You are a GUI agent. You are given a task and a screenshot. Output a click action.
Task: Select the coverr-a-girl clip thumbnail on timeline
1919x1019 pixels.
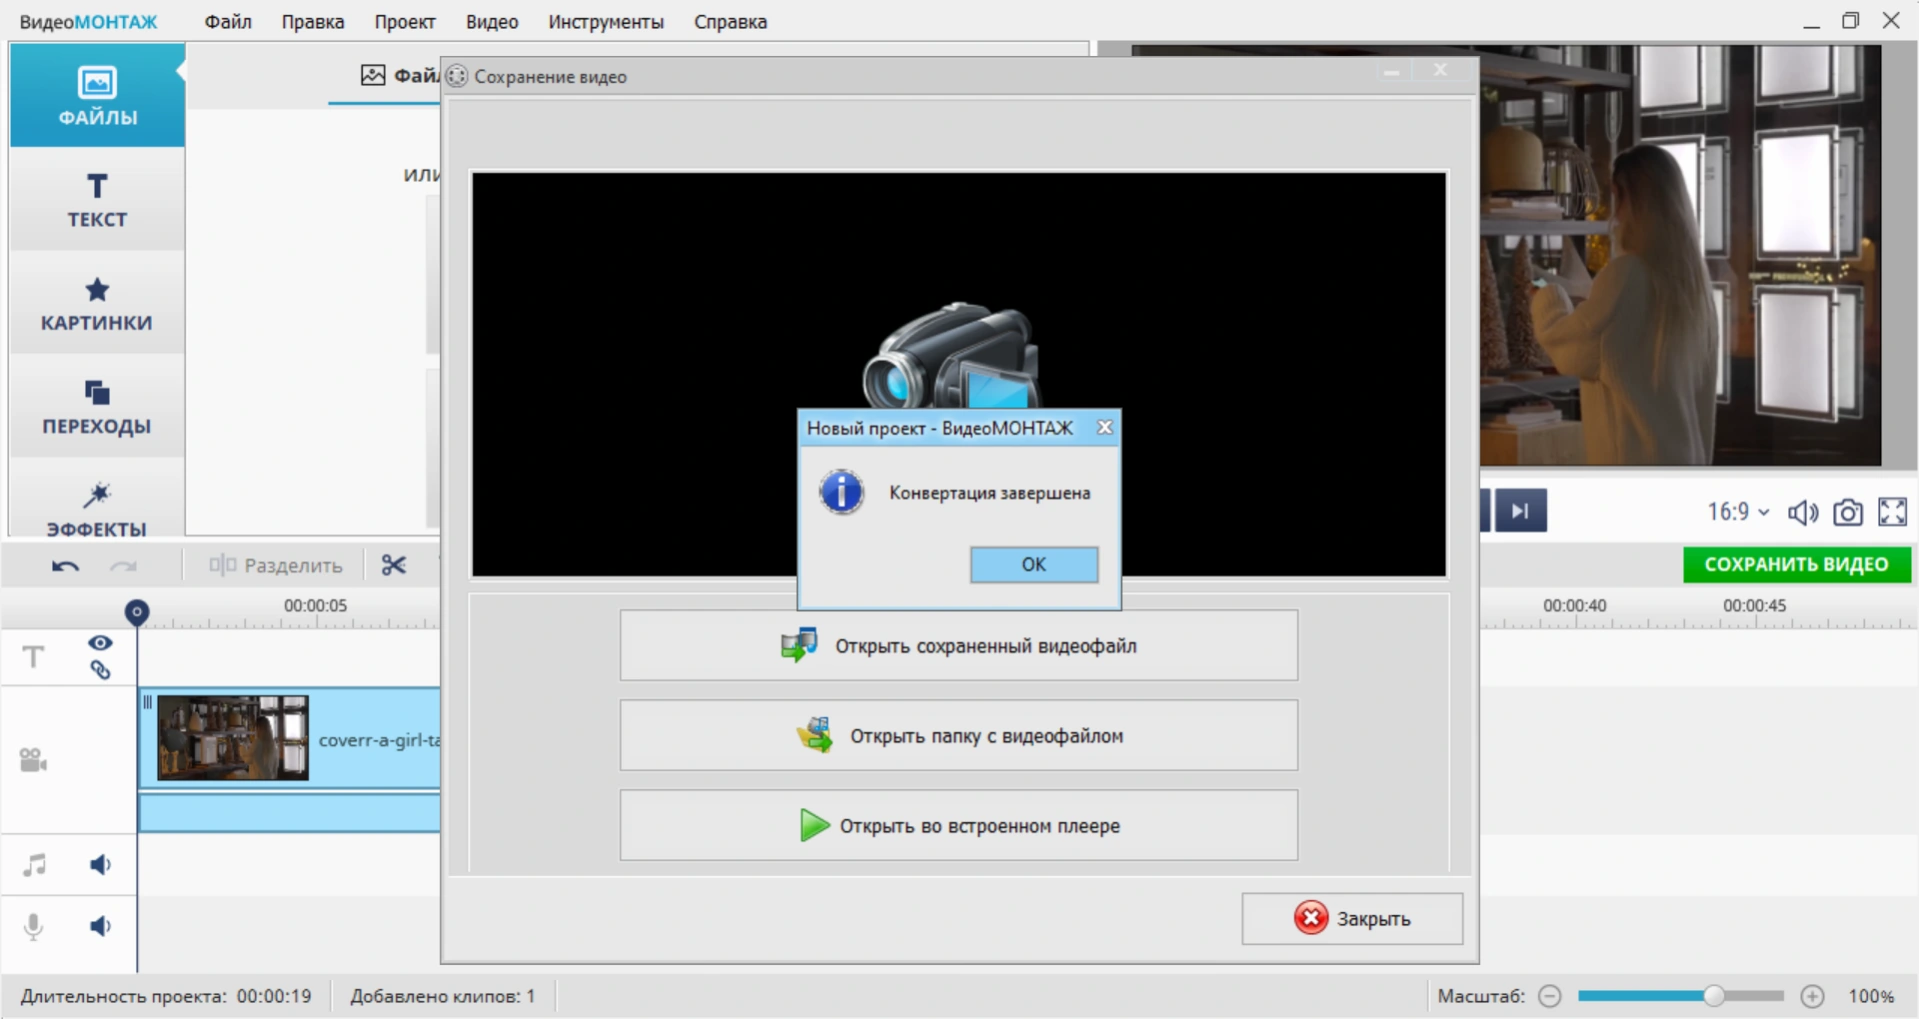click(x=233, y=738)
